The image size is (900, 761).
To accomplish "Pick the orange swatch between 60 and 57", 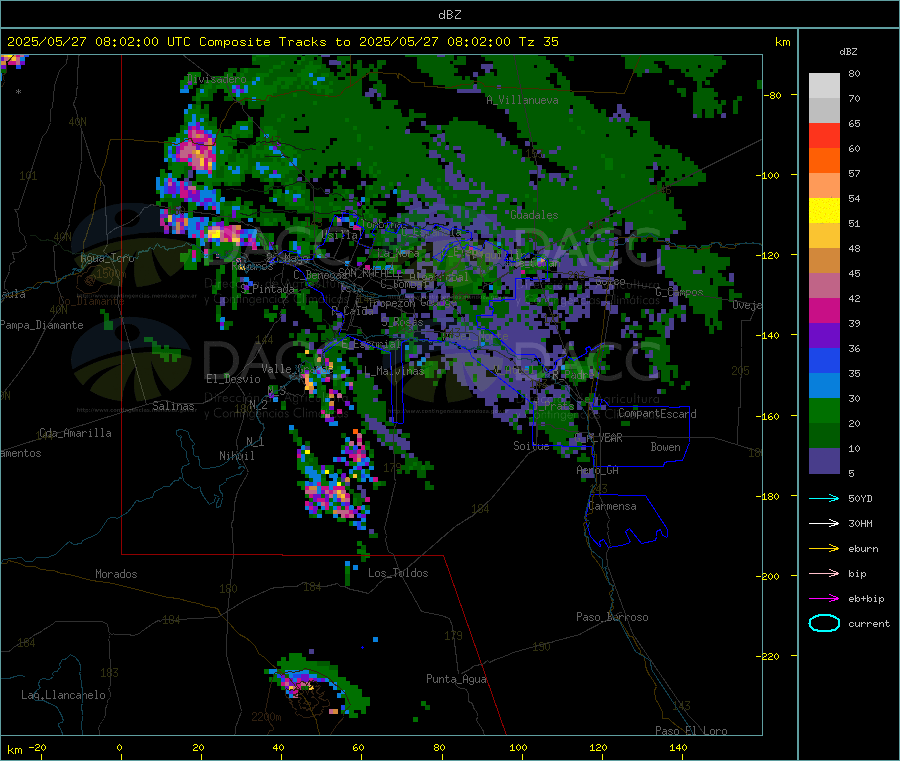I will point(824,161).
